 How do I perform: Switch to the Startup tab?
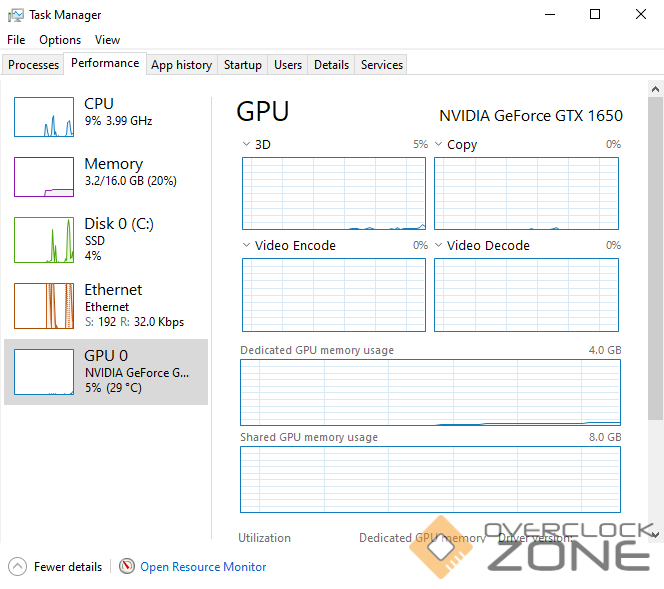point(242,65)
